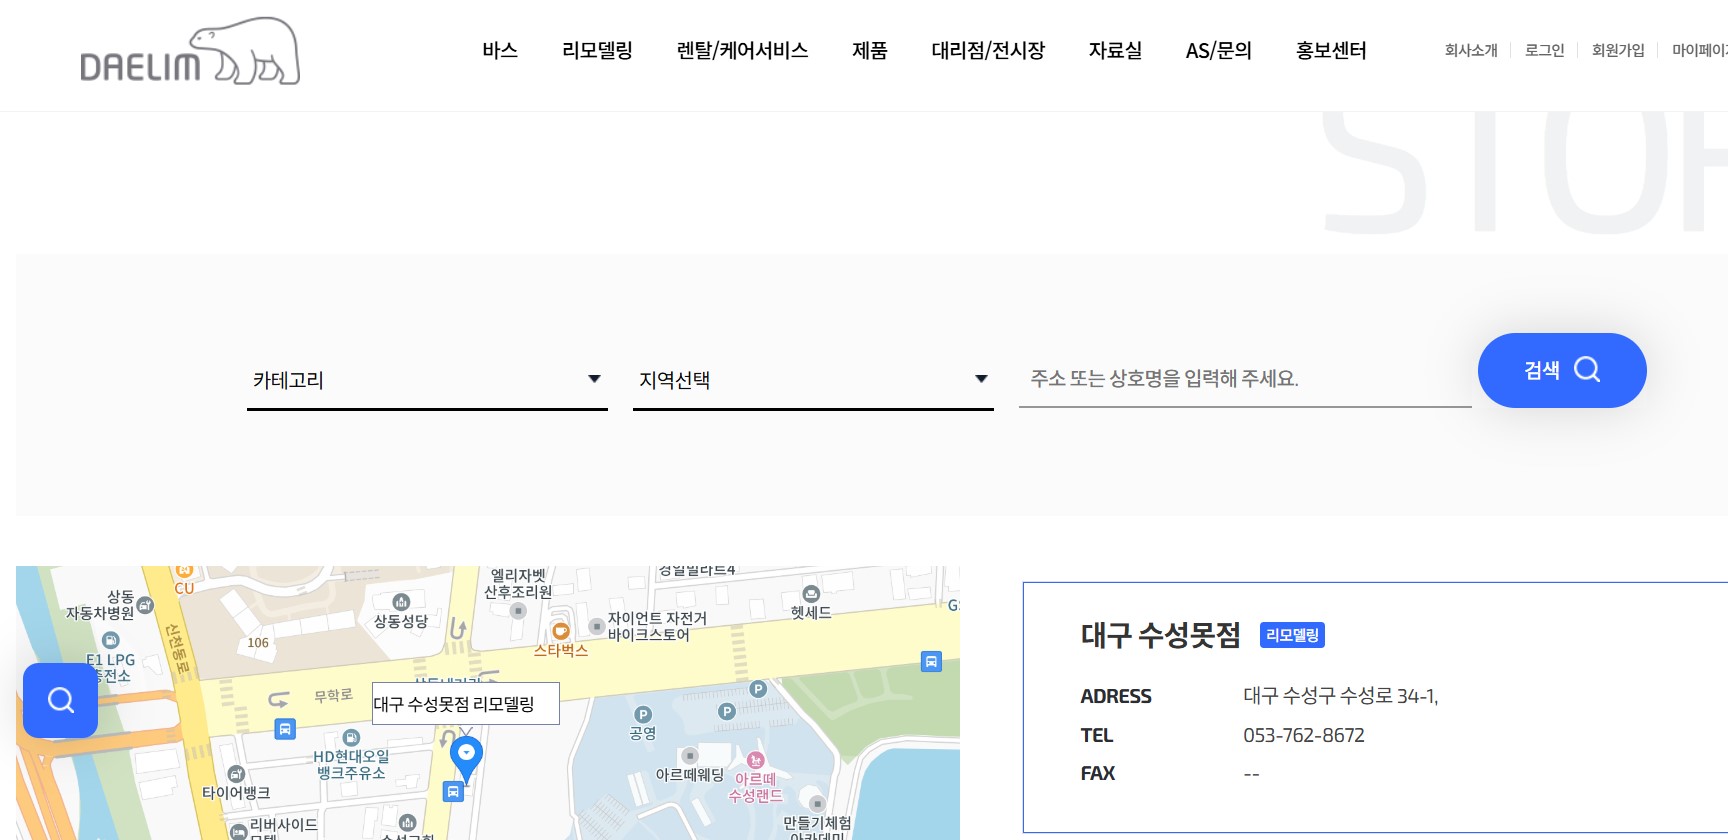
Task: Click the 아르떼웨딩 gray marker icon
Action: point(690,756)
